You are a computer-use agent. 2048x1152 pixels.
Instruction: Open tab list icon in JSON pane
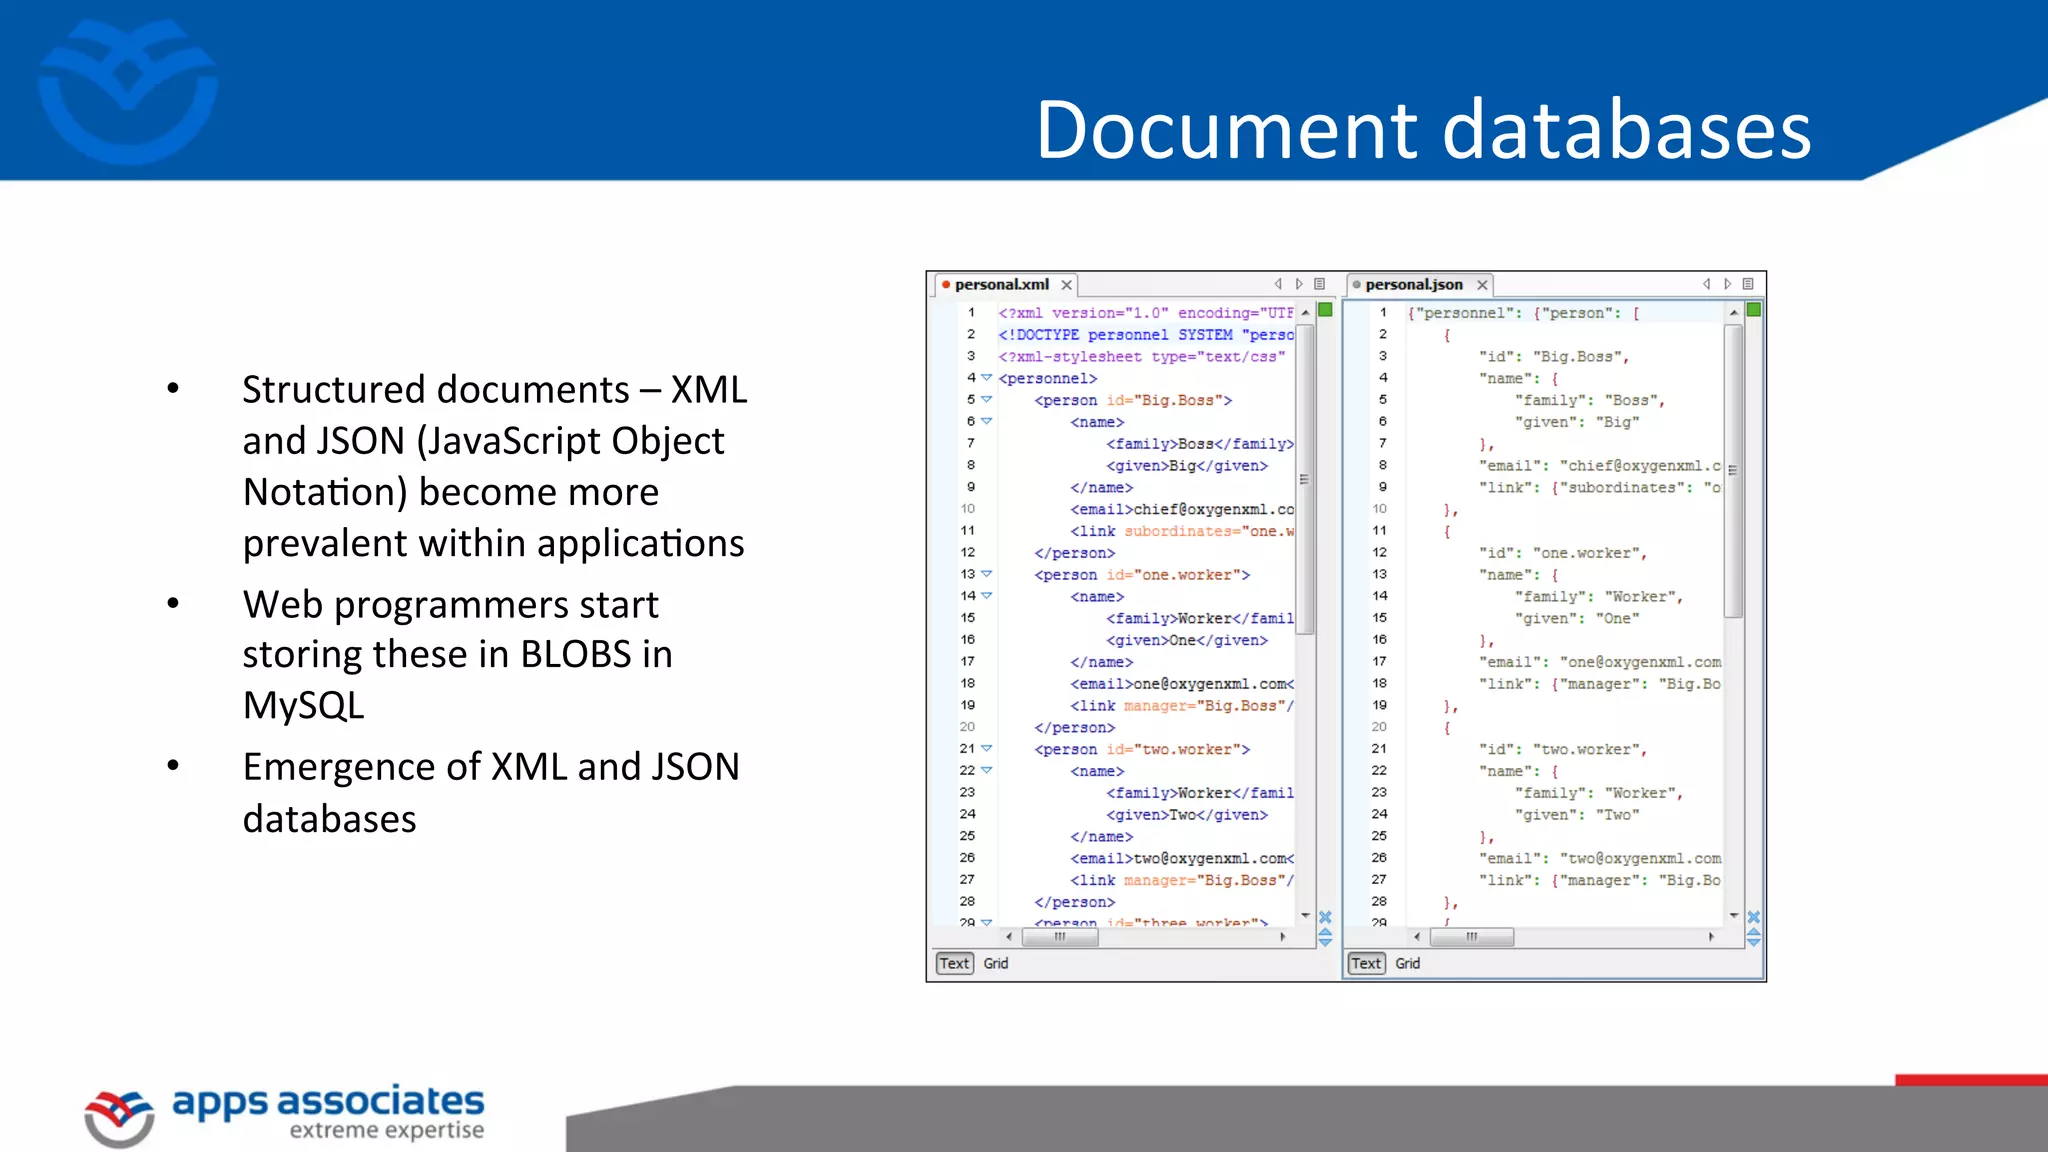coord(1748,284)
